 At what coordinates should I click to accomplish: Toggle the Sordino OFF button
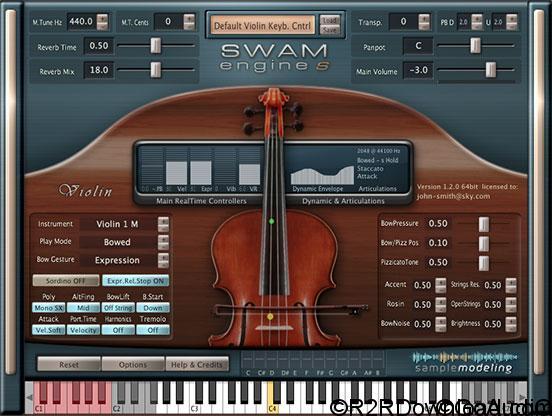66,281
